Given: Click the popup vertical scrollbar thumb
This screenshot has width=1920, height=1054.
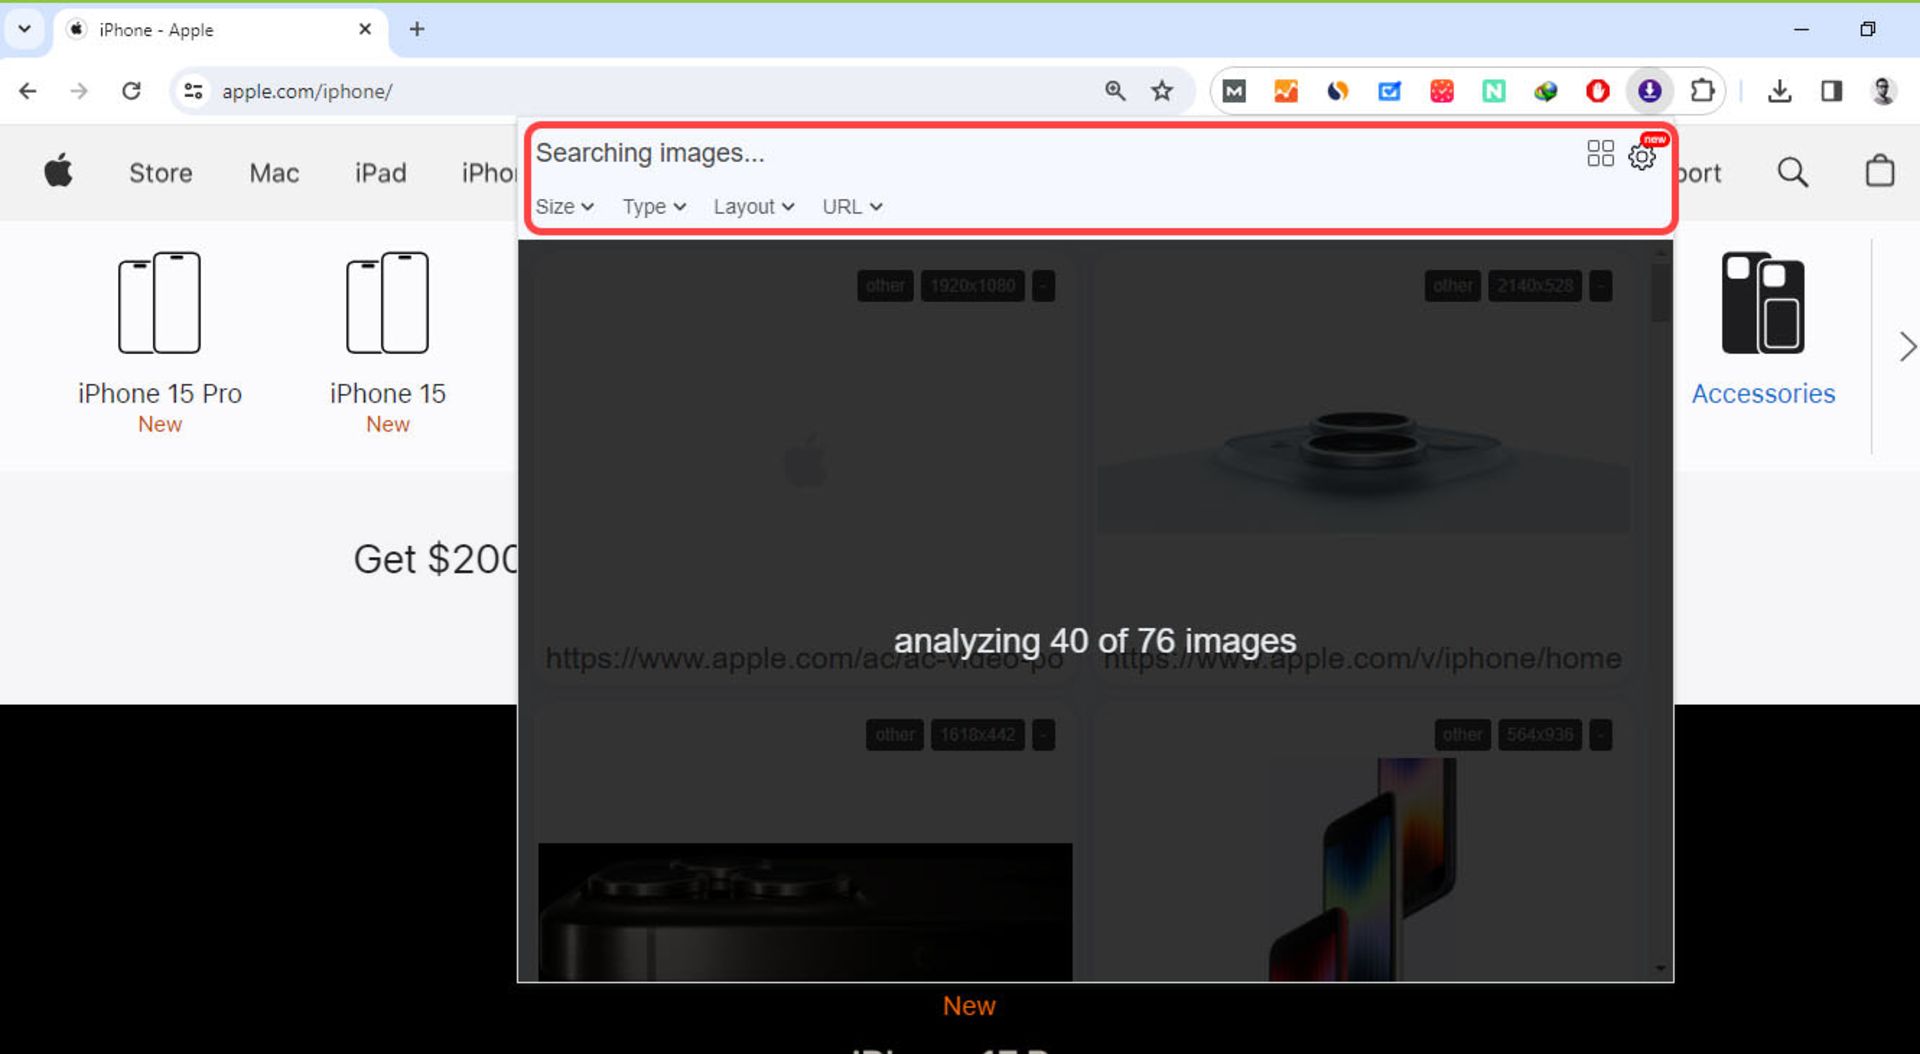Looking at the screenshot, I should (x=1660, y=292).
